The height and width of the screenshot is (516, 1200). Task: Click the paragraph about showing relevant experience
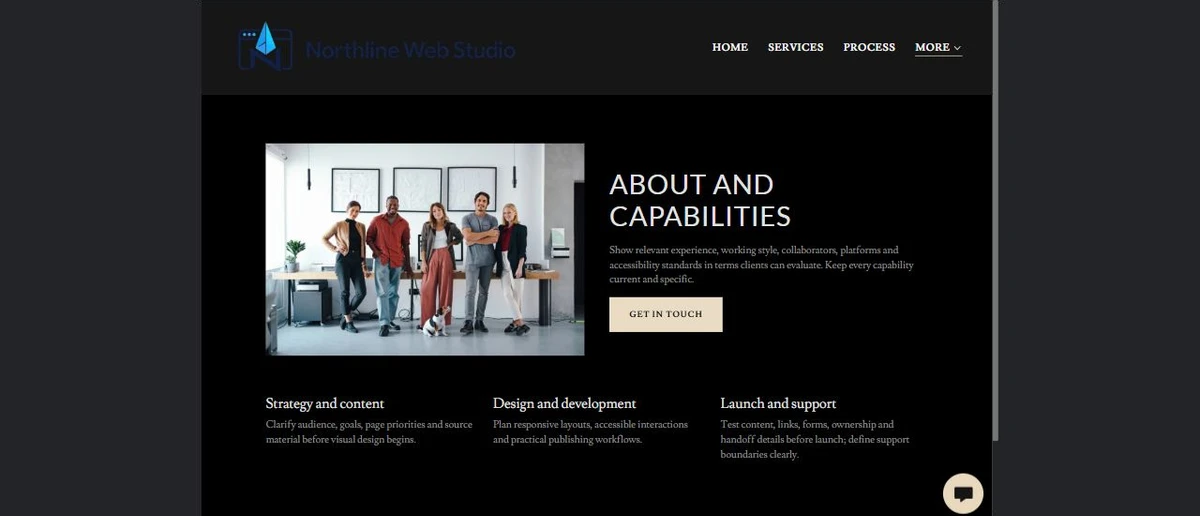[762, 265]
